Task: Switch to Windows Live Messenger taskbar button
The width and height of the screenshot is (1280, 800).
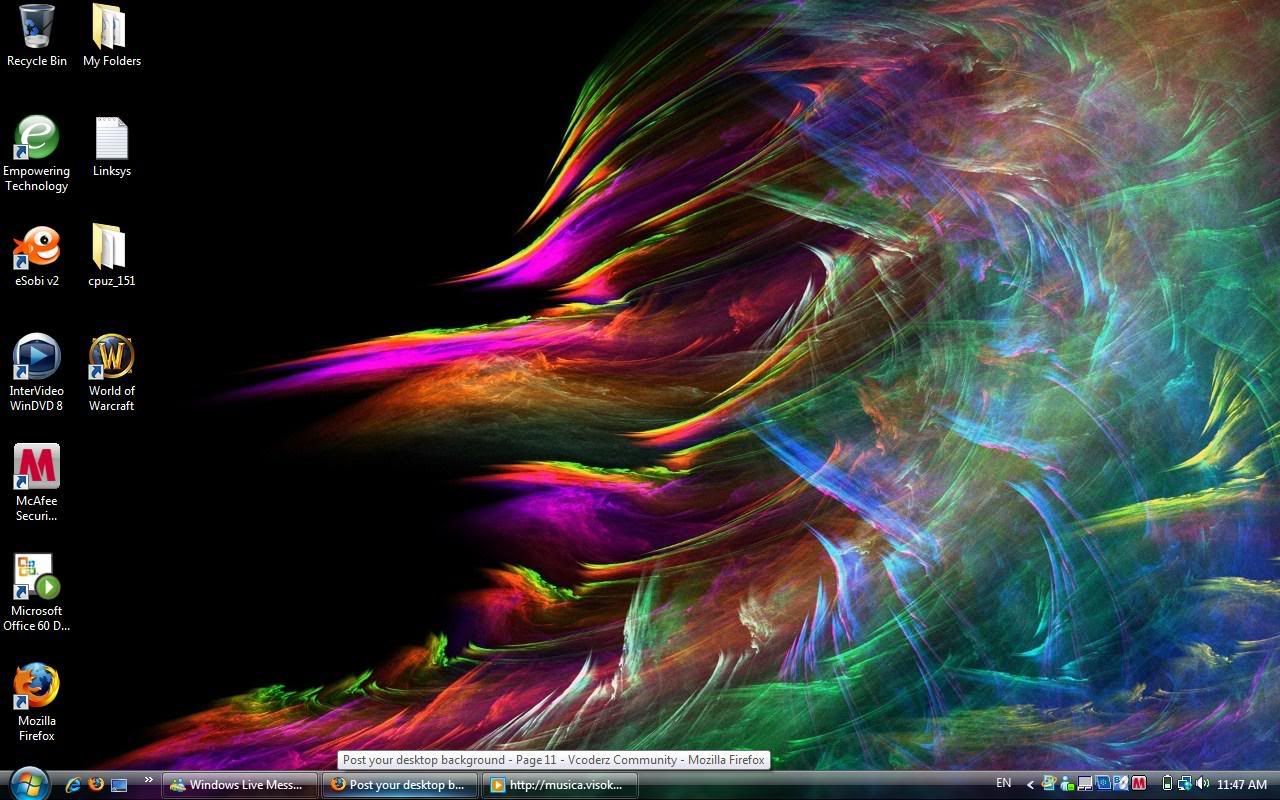Action: tap(239, 785)
